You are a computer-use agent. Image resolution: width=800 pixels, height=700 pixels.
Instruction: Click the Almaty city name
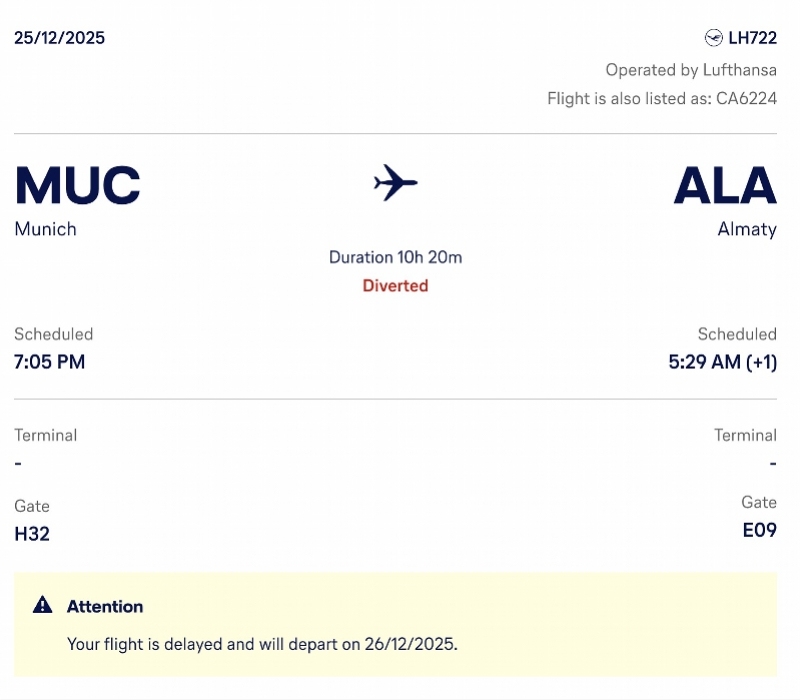pyautogui.click(x=747, y=229)
